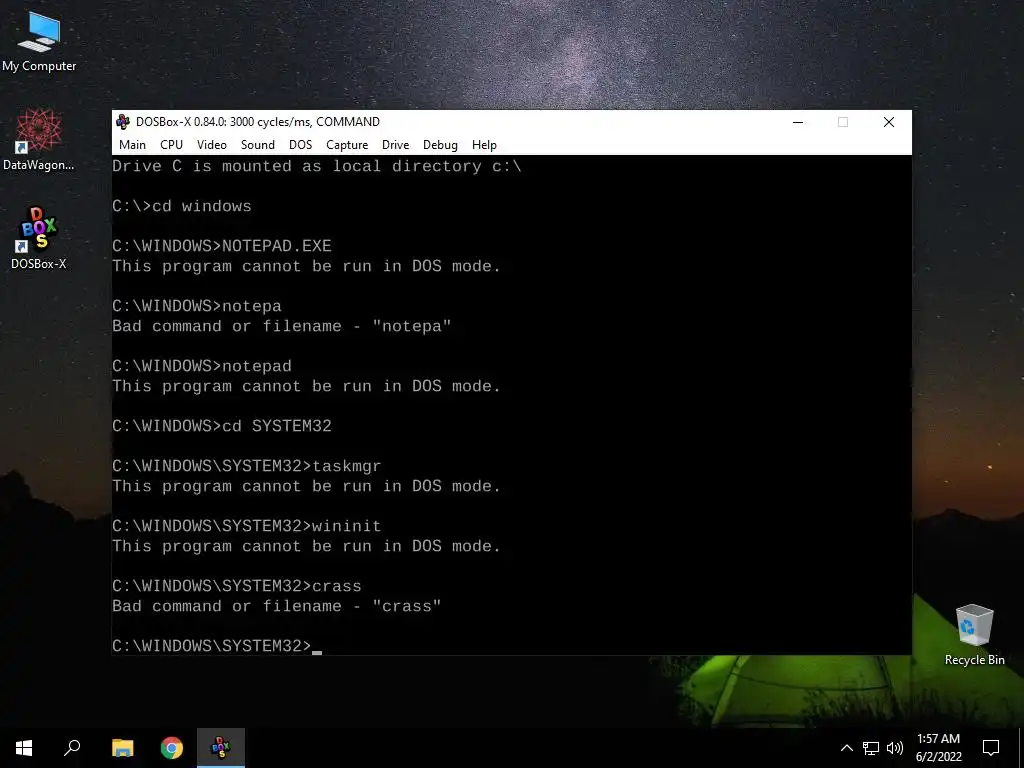Screen dimensions: 1024x768
Task: Click the final prompt with the cursor
Action: click(x=217, y=647)
